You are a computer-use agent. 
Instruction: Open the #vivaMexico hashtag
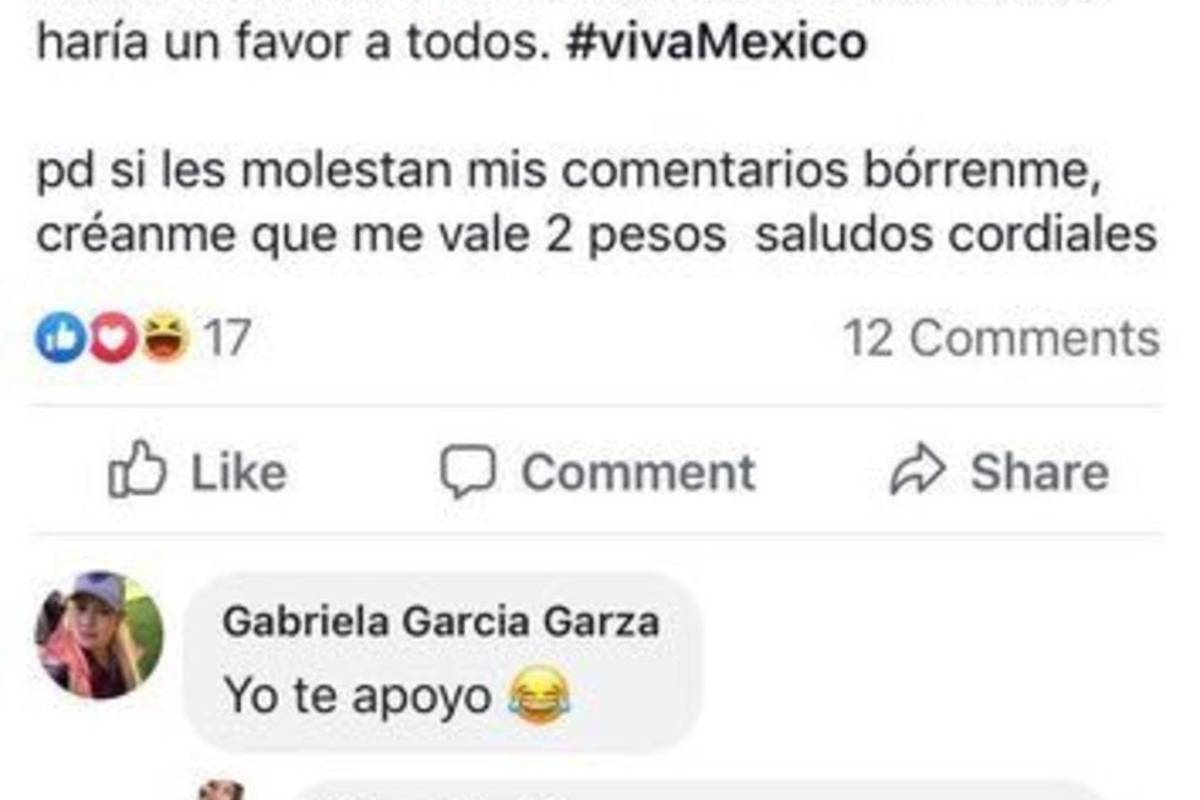717,42
